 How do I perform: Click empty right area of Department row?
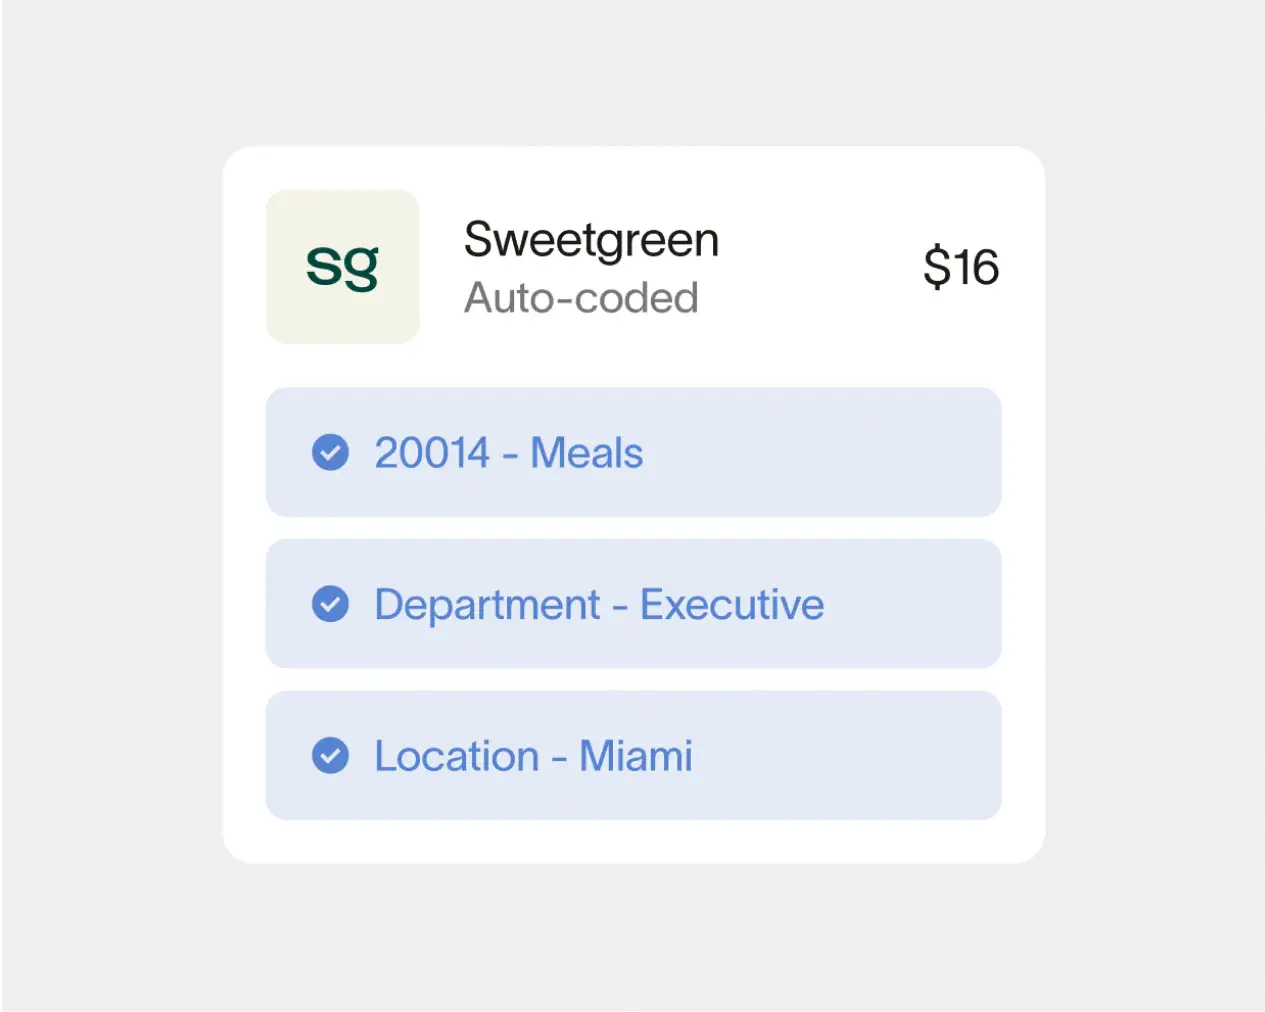pyautogui.click(x=920, y=604)
